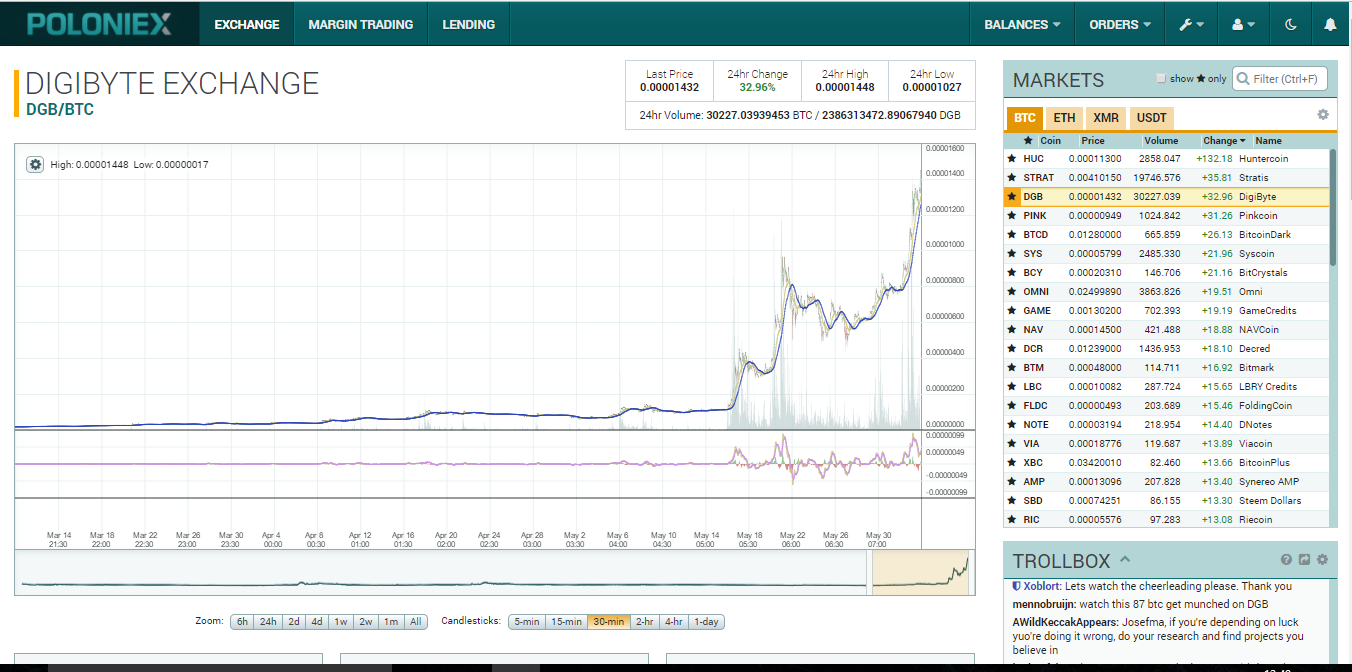This screenshot has width=1352, height=672.
Task: Set chart zoom to 24h
Action: [x=268, y=622]
